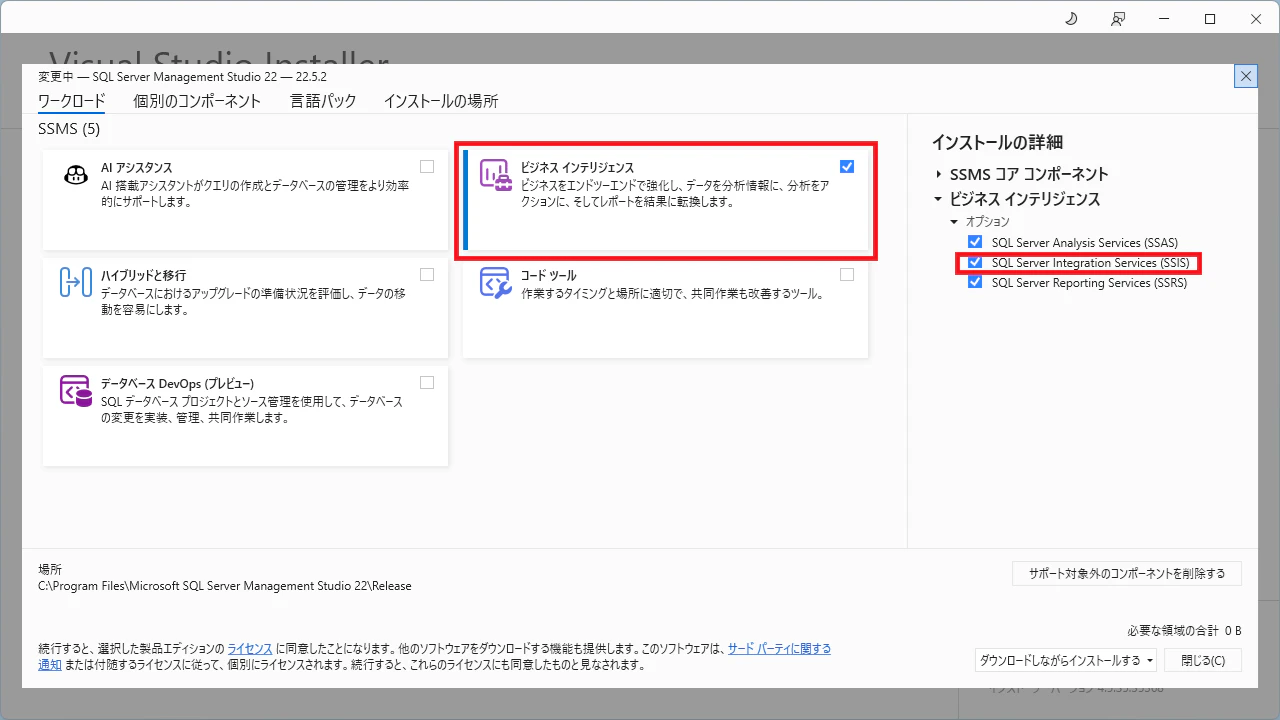Click the ビジネス インテリジェンス workload icon
The height and width of the screenshot is (720, 1280).
click(496, 176)
